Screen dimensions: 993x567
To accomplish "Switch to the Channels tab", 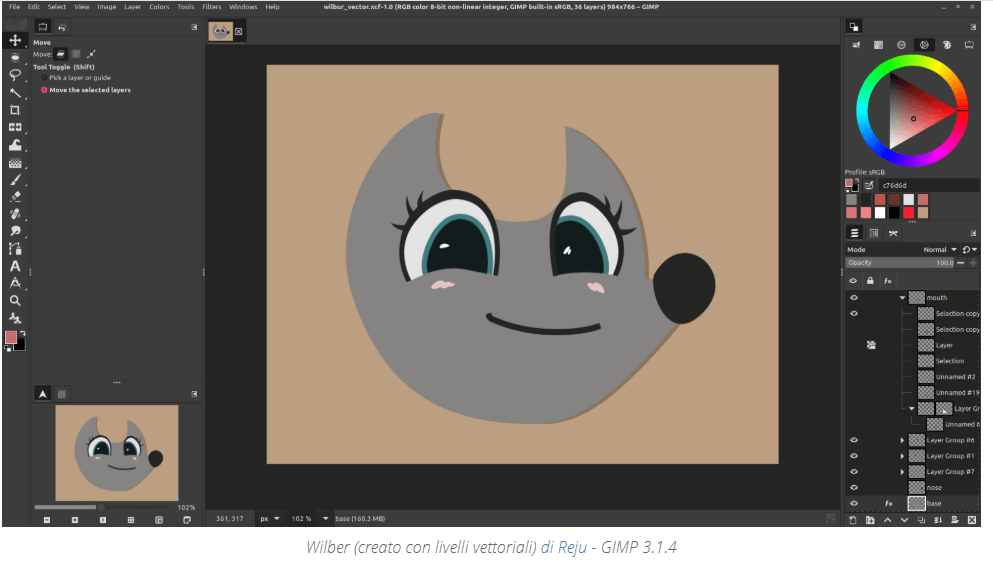I will [x=874, y=233].
